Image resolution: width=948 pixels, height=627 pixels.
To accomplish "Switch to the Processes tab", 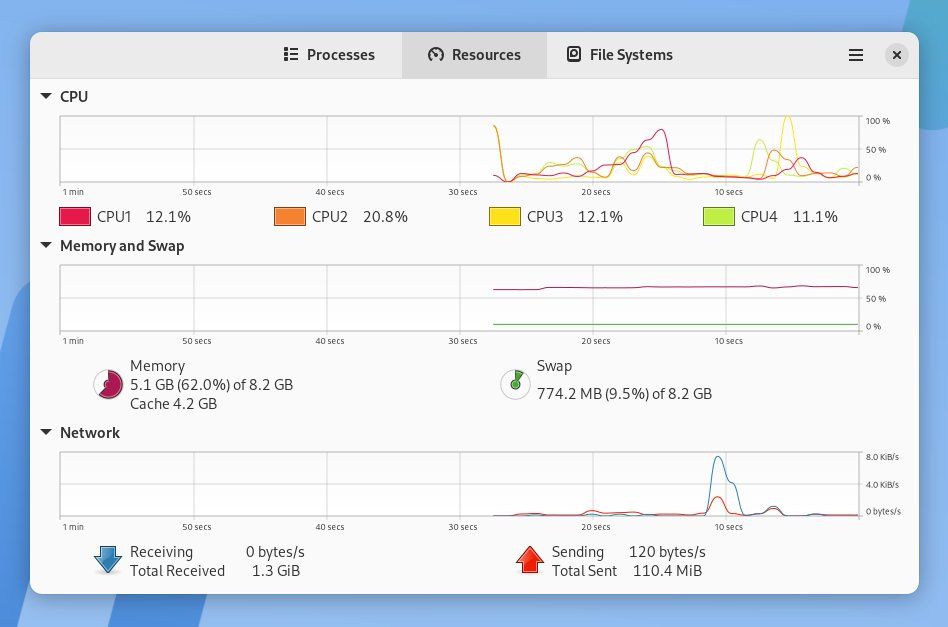I will (x=330, y=55).
